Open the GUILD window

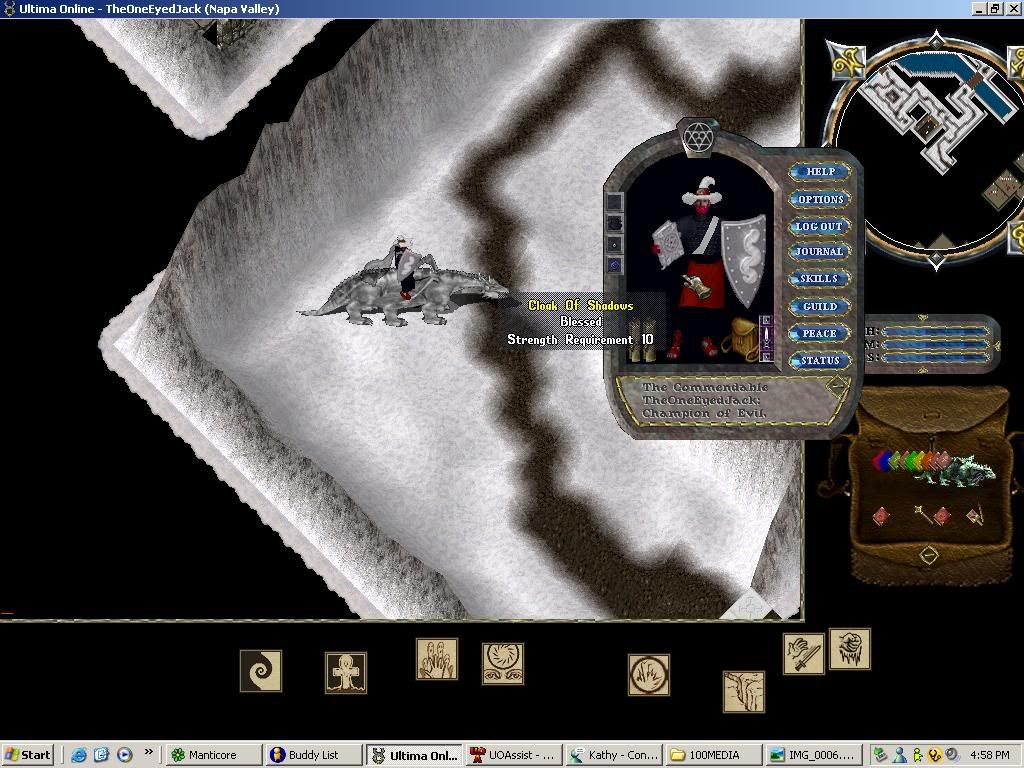[820, 306]
